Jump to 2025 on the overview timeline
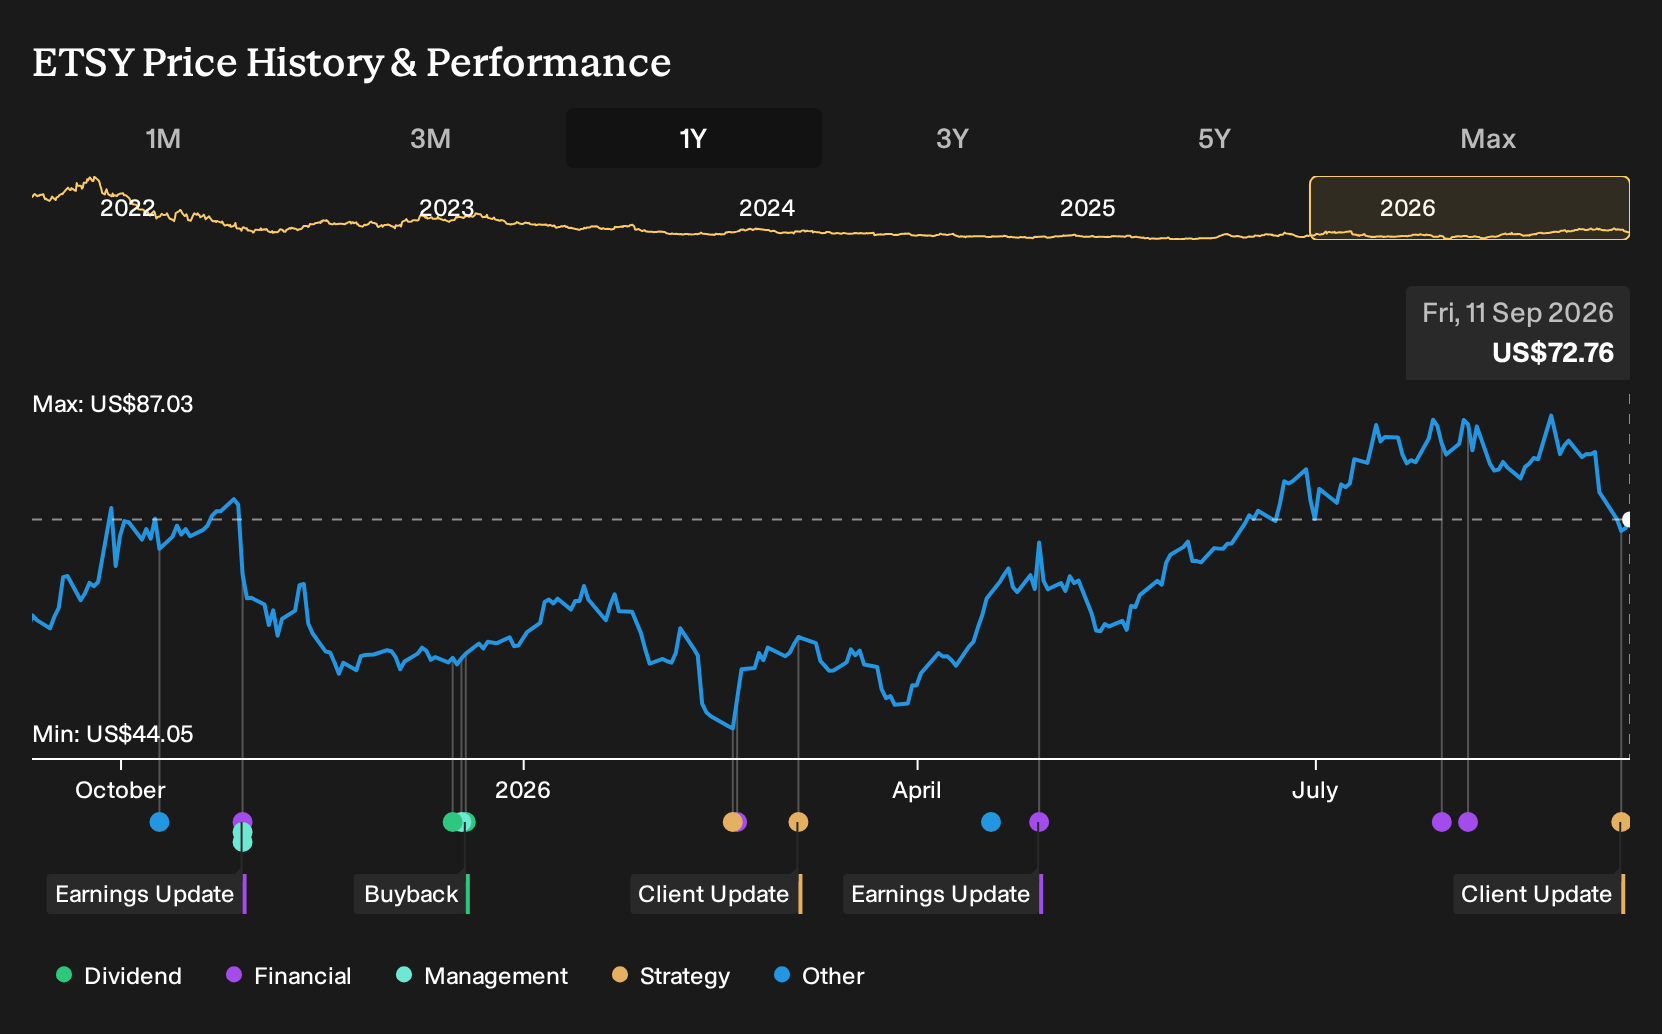This screenshot has height=1034, width=1662. pos(1087,208)
